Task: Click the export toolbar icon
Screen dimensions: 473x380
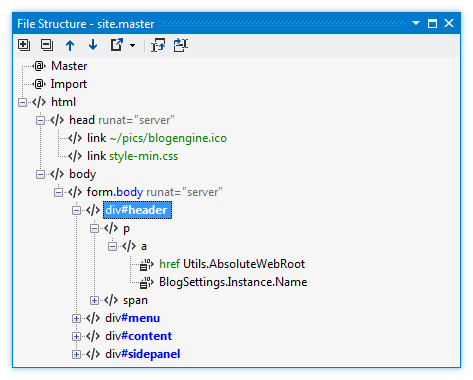Action: tap(117, 45)
